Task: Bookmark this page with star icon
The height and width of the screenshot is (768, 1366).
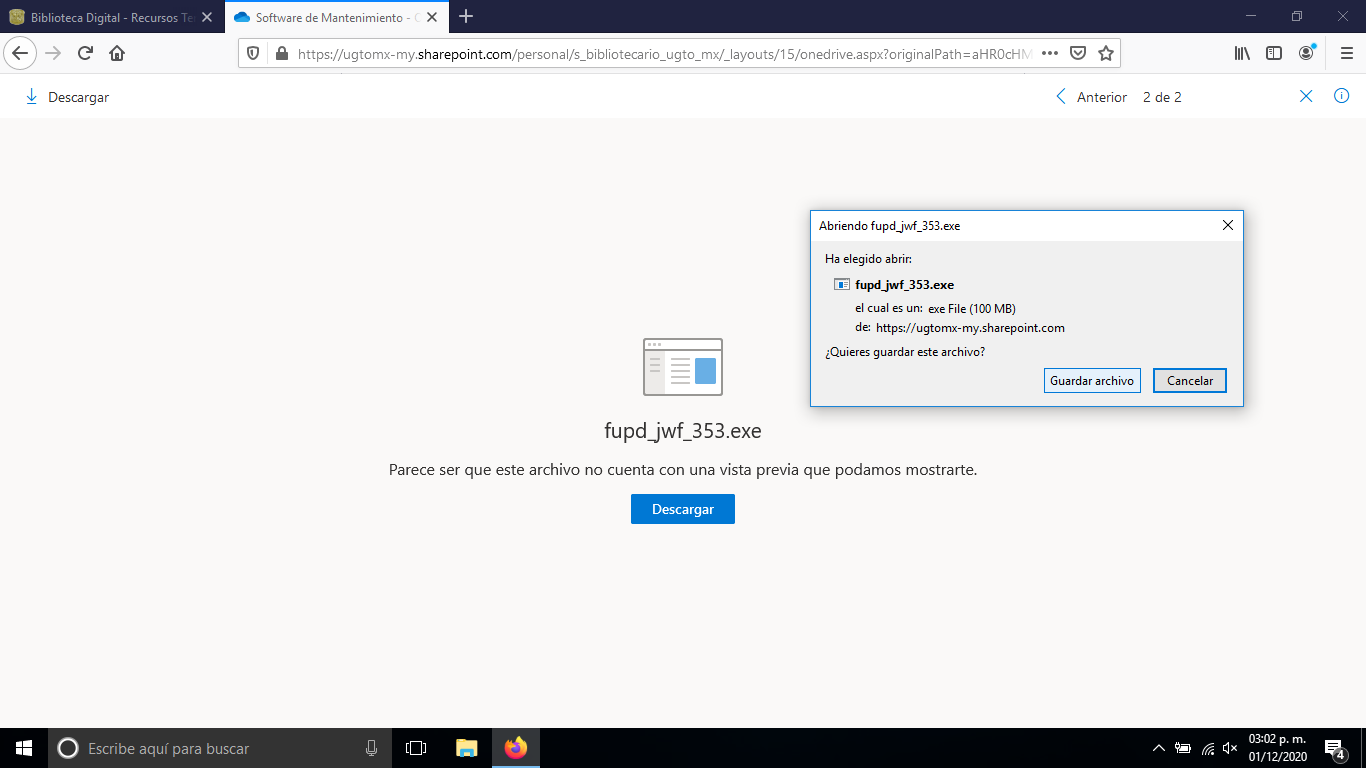Action: tap(1105, 53)
